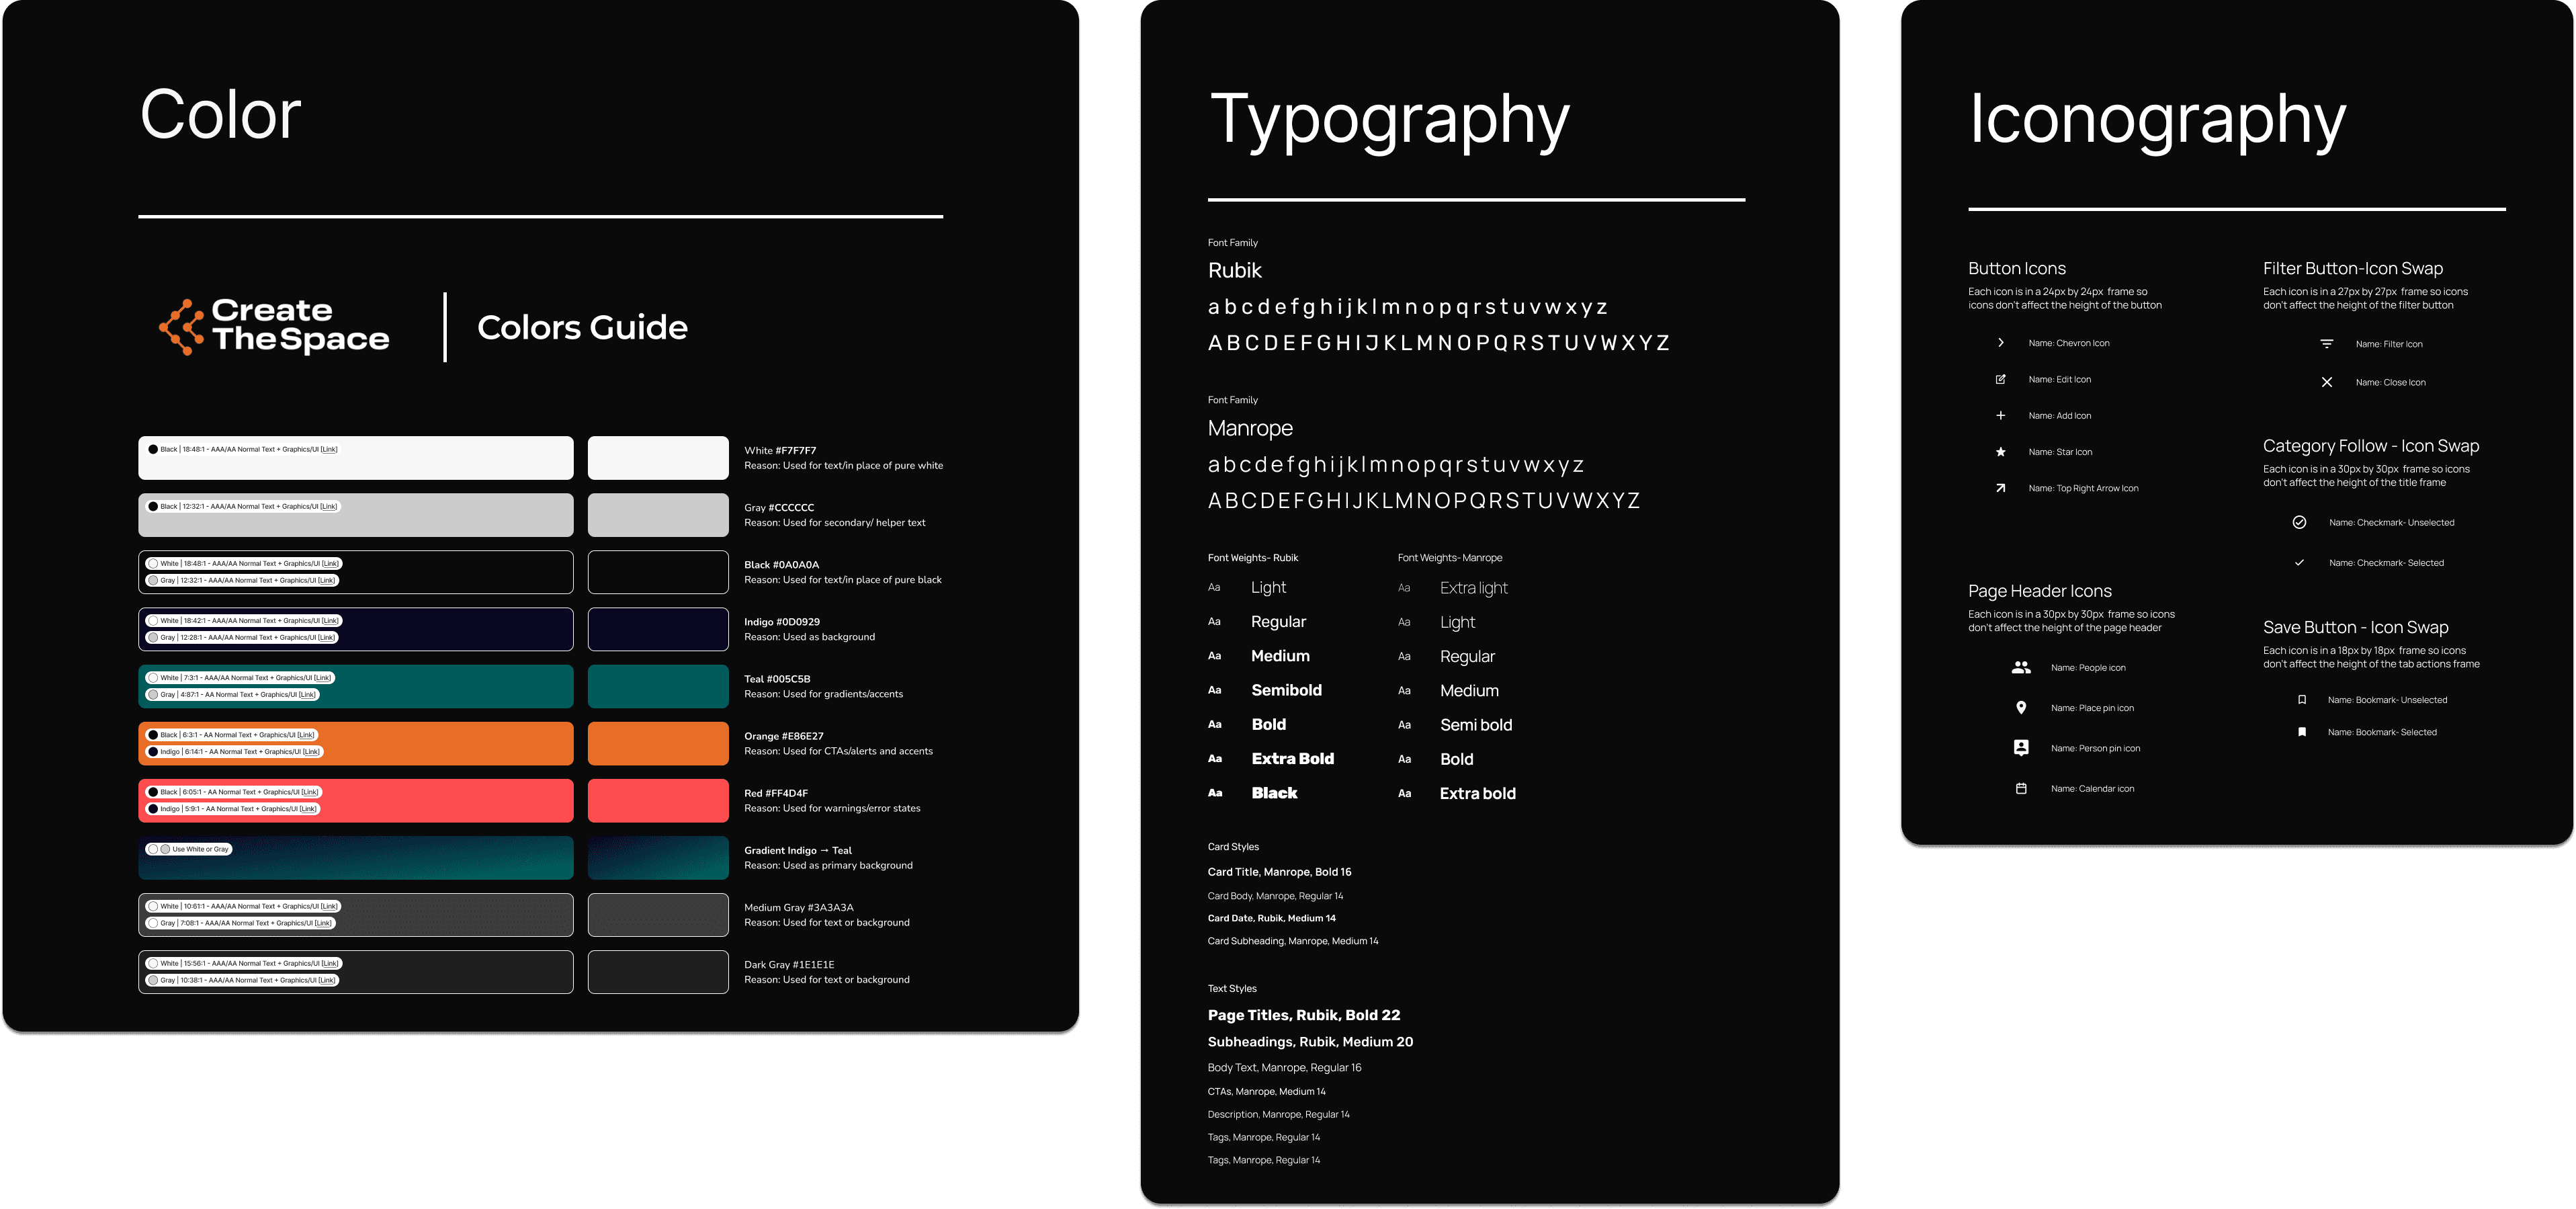Open the Link in the Gray 4:87:1 teal label

(x=307, y=694)
